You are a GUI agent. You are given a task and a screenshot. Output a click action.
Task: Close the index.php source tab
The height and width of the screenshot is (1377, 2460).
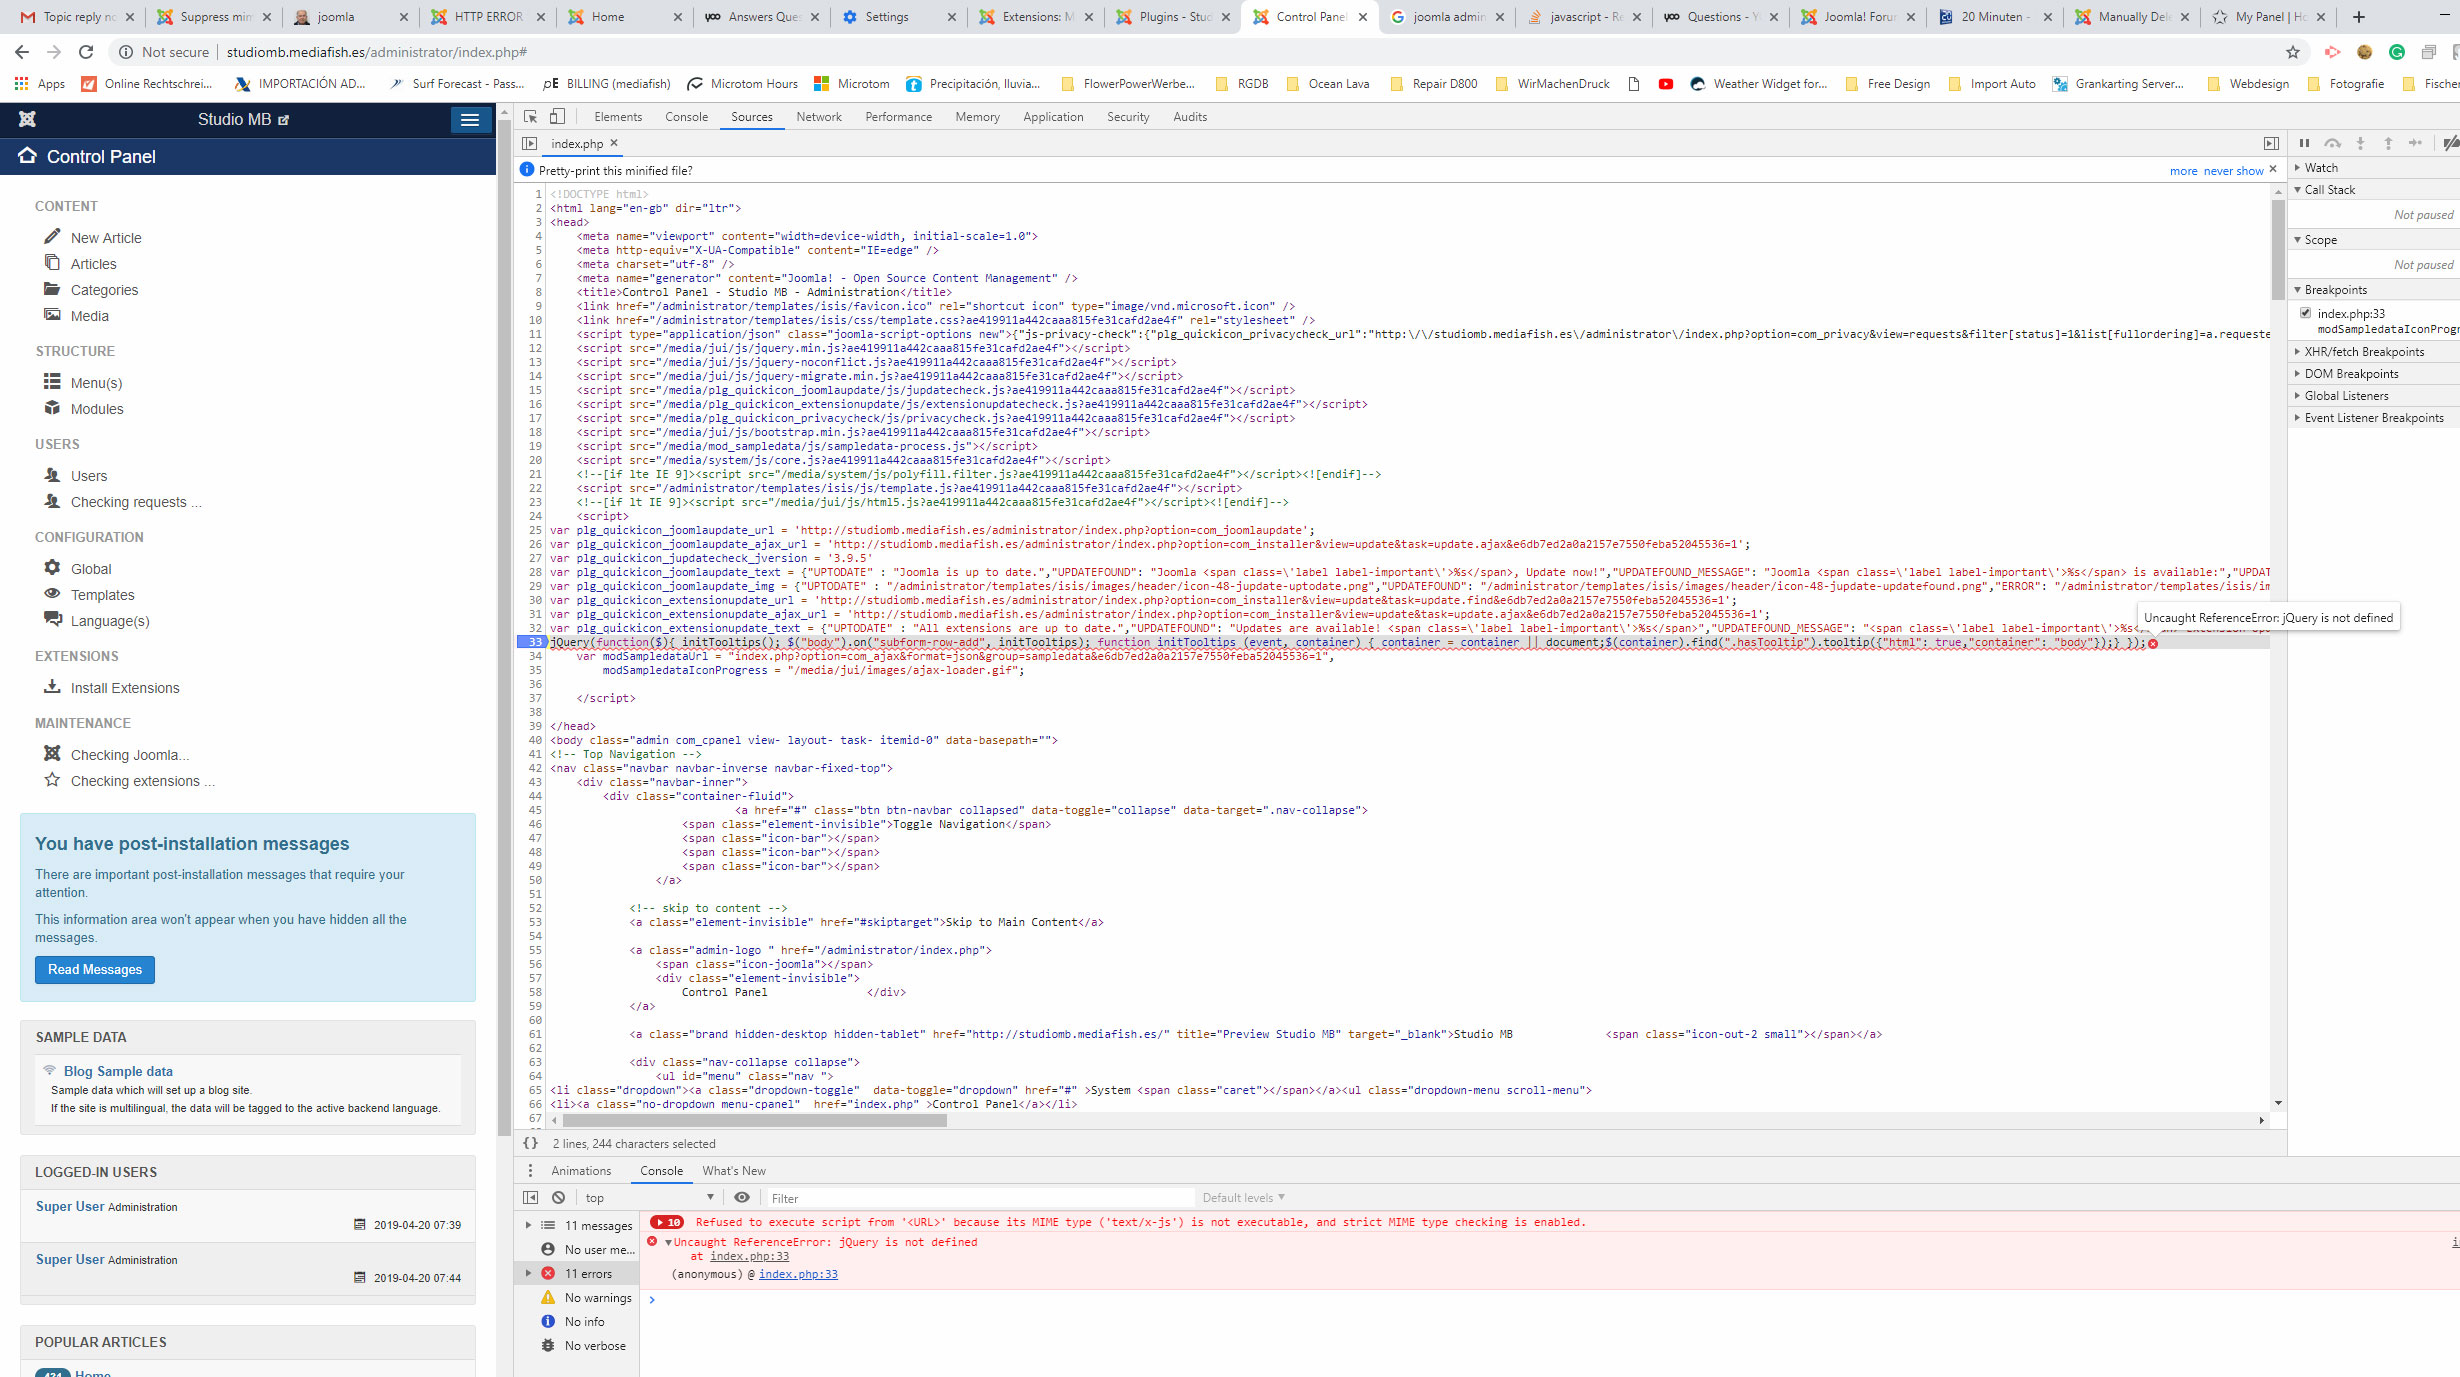pyautogui.click(x=614, y=143)
